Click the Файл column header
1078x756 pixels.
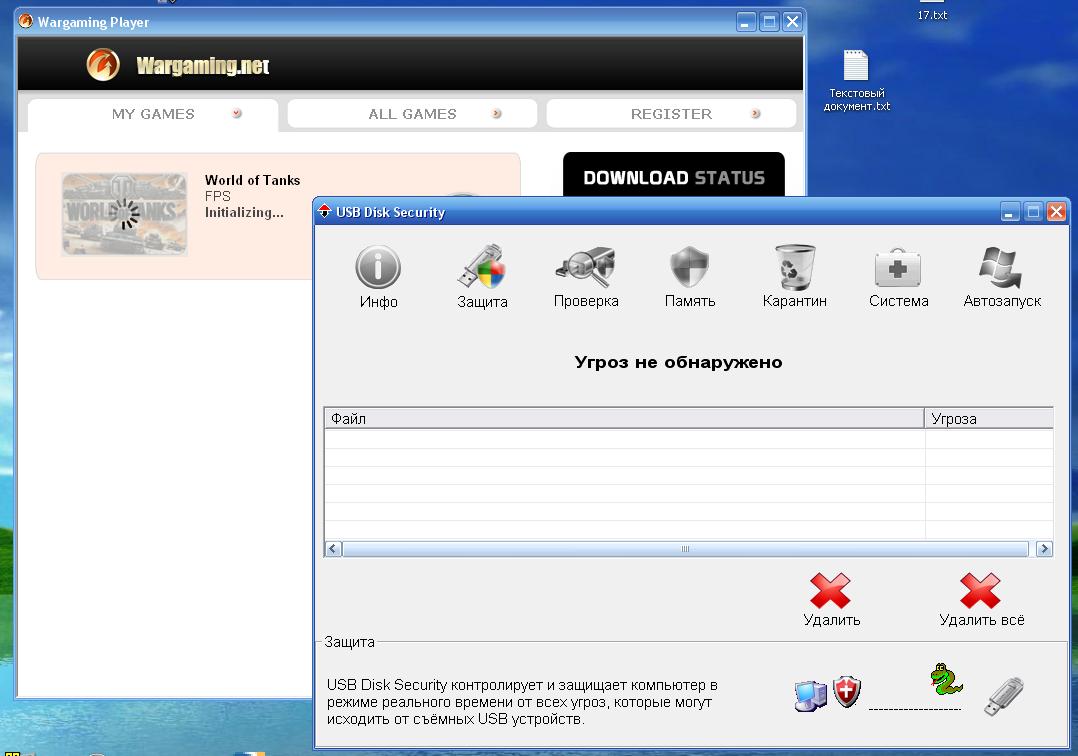click(x=624, y=419)
